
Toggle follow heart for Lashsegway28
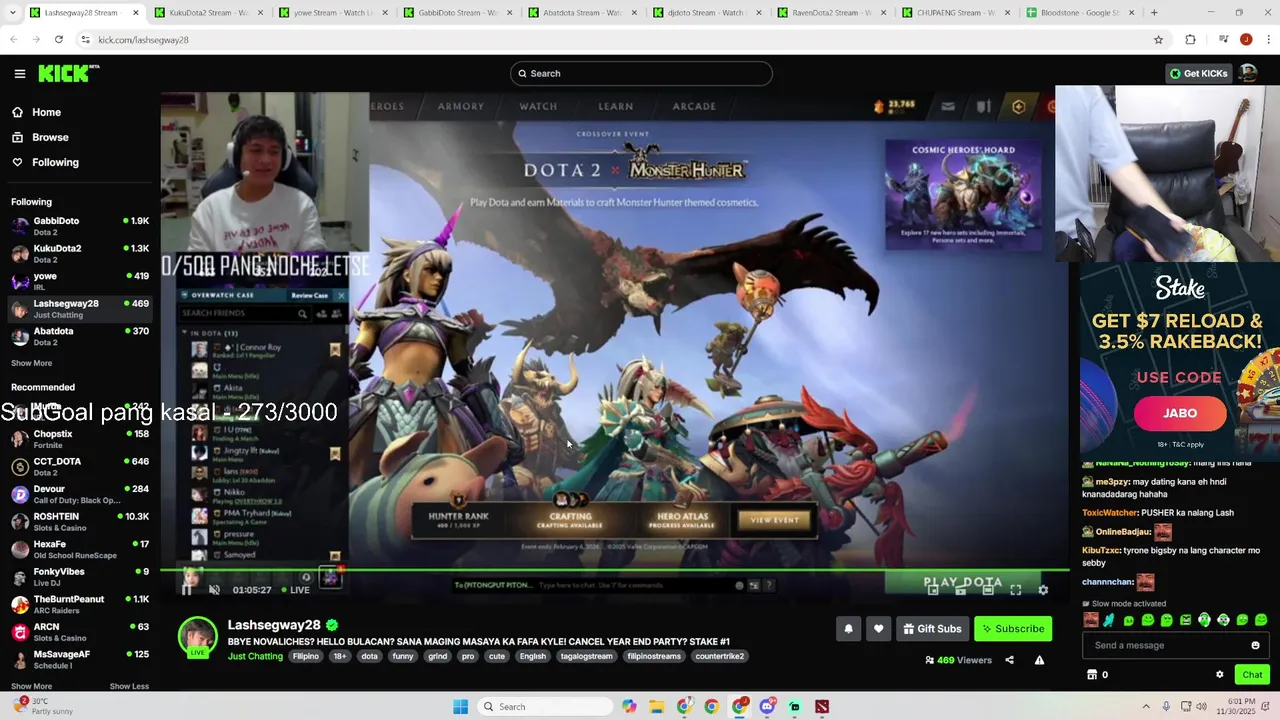(x=878, y=629)
